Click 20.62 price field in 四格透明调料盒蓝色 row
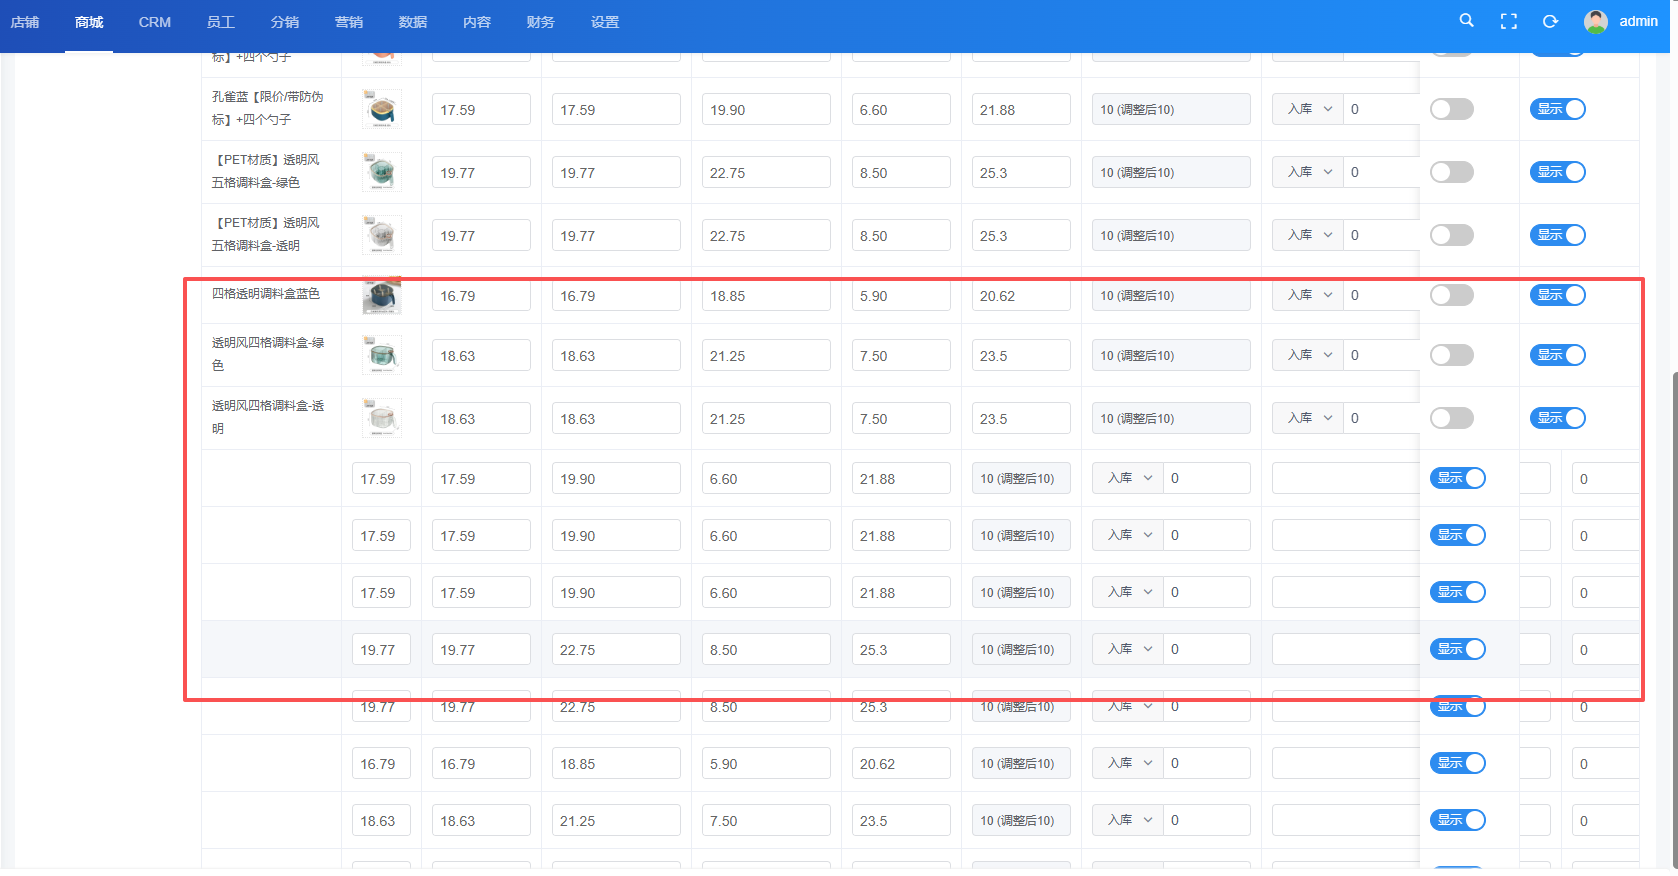Screen dimensions: 1678x876 click(x=1020, y=296)
